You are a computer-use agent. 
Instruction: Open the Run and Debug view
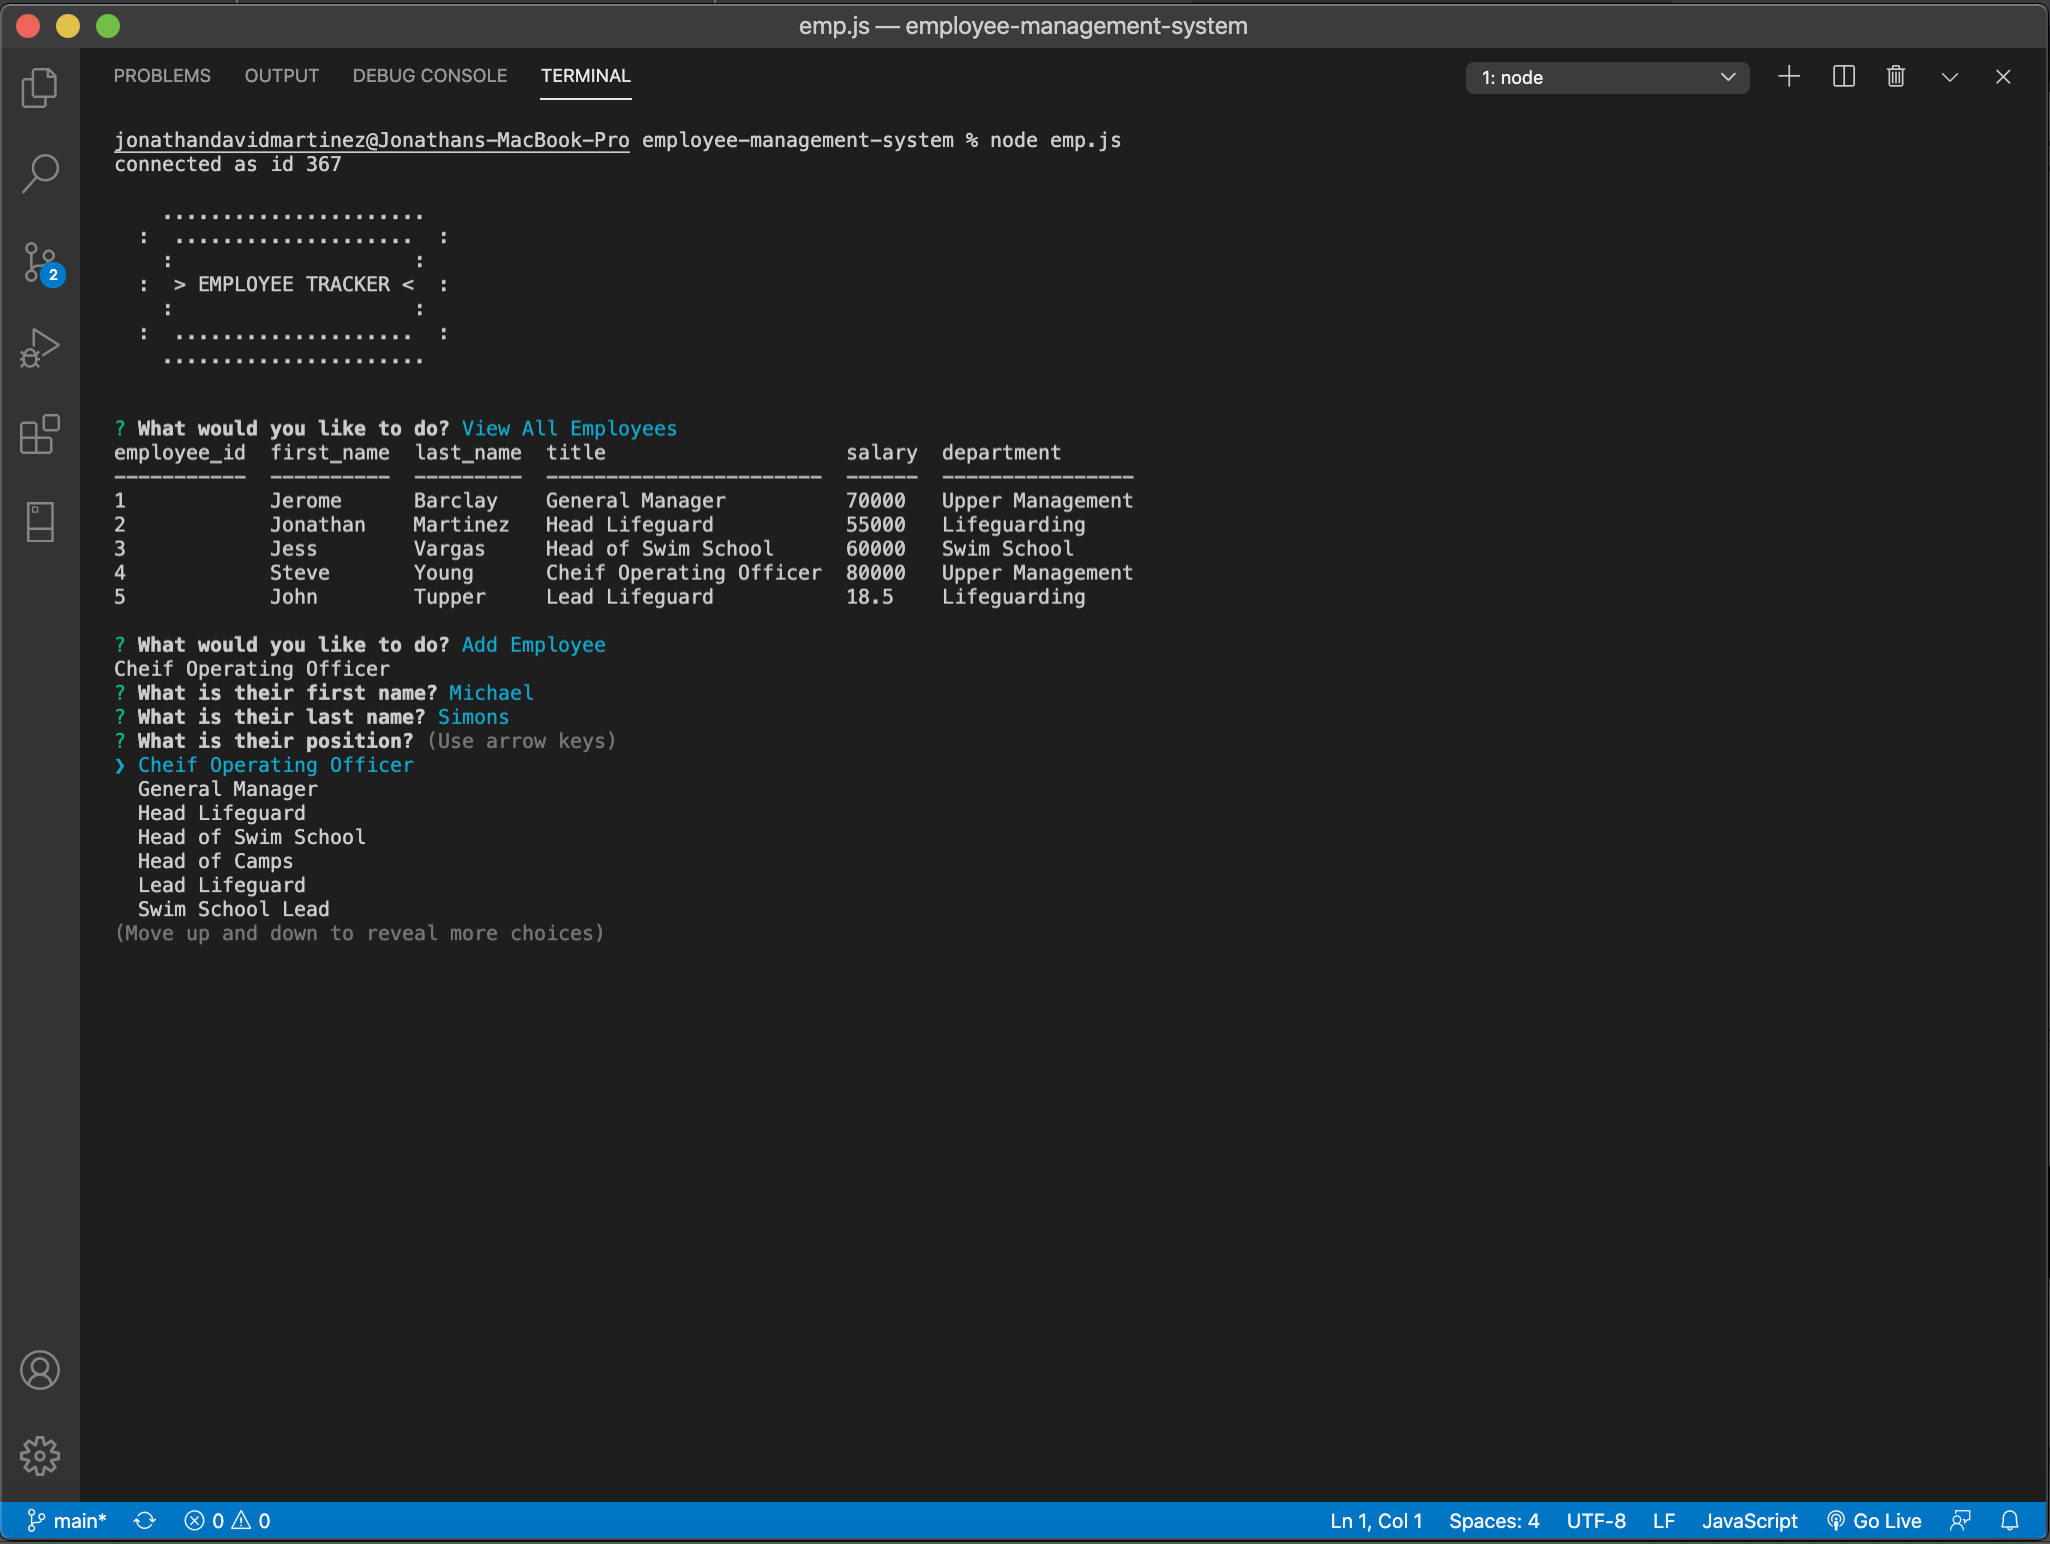pyautogui.click(x=40, y=348)
